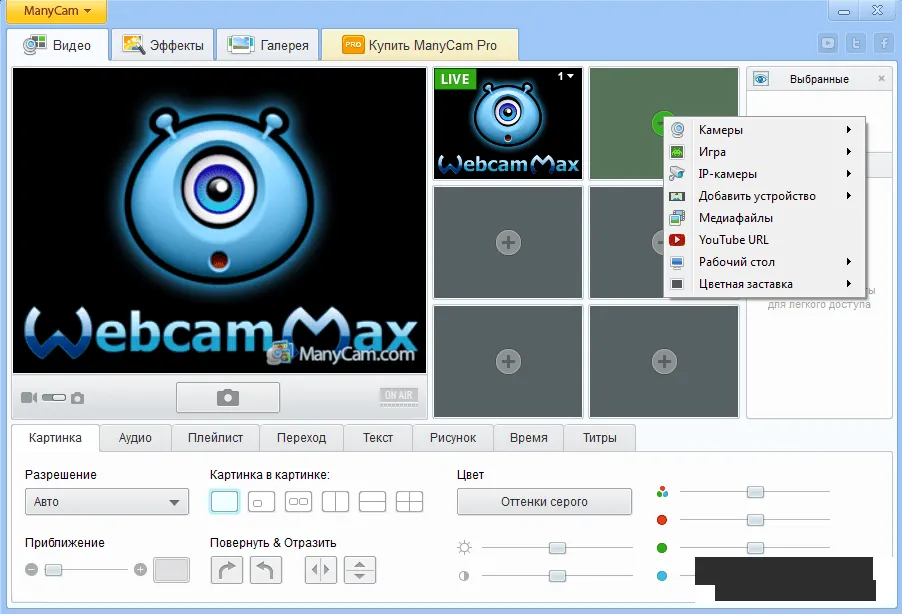The image size is (902, 614).
Task: Open the Картинка tab
Action: pos(55,438)
